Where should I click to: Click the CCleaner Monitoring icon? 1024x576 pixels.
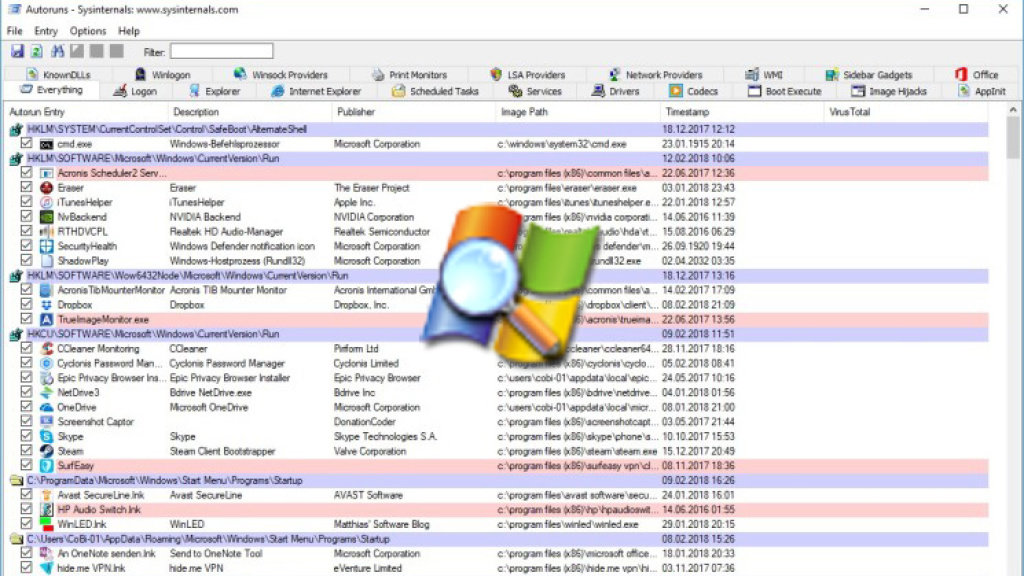click(47, 349)
